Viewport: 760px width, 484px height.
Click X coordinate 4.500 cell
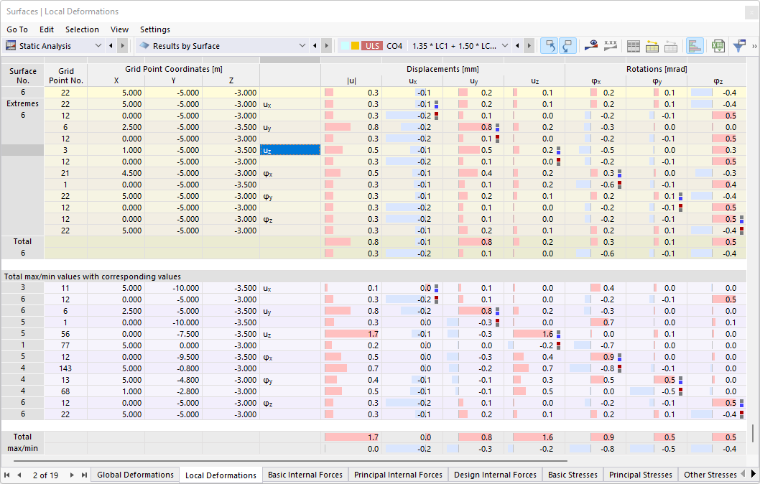(x=116, y=173)
